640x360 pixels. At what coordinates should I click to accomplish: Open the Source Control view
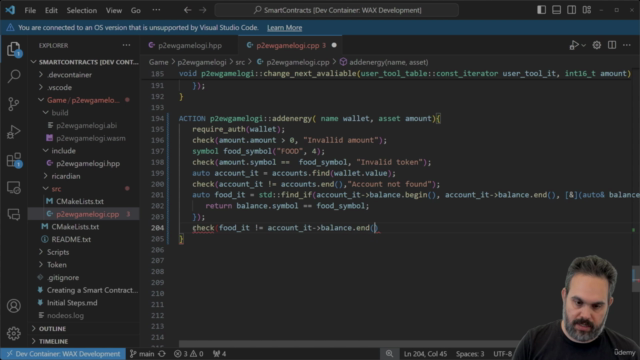(14, 104)
